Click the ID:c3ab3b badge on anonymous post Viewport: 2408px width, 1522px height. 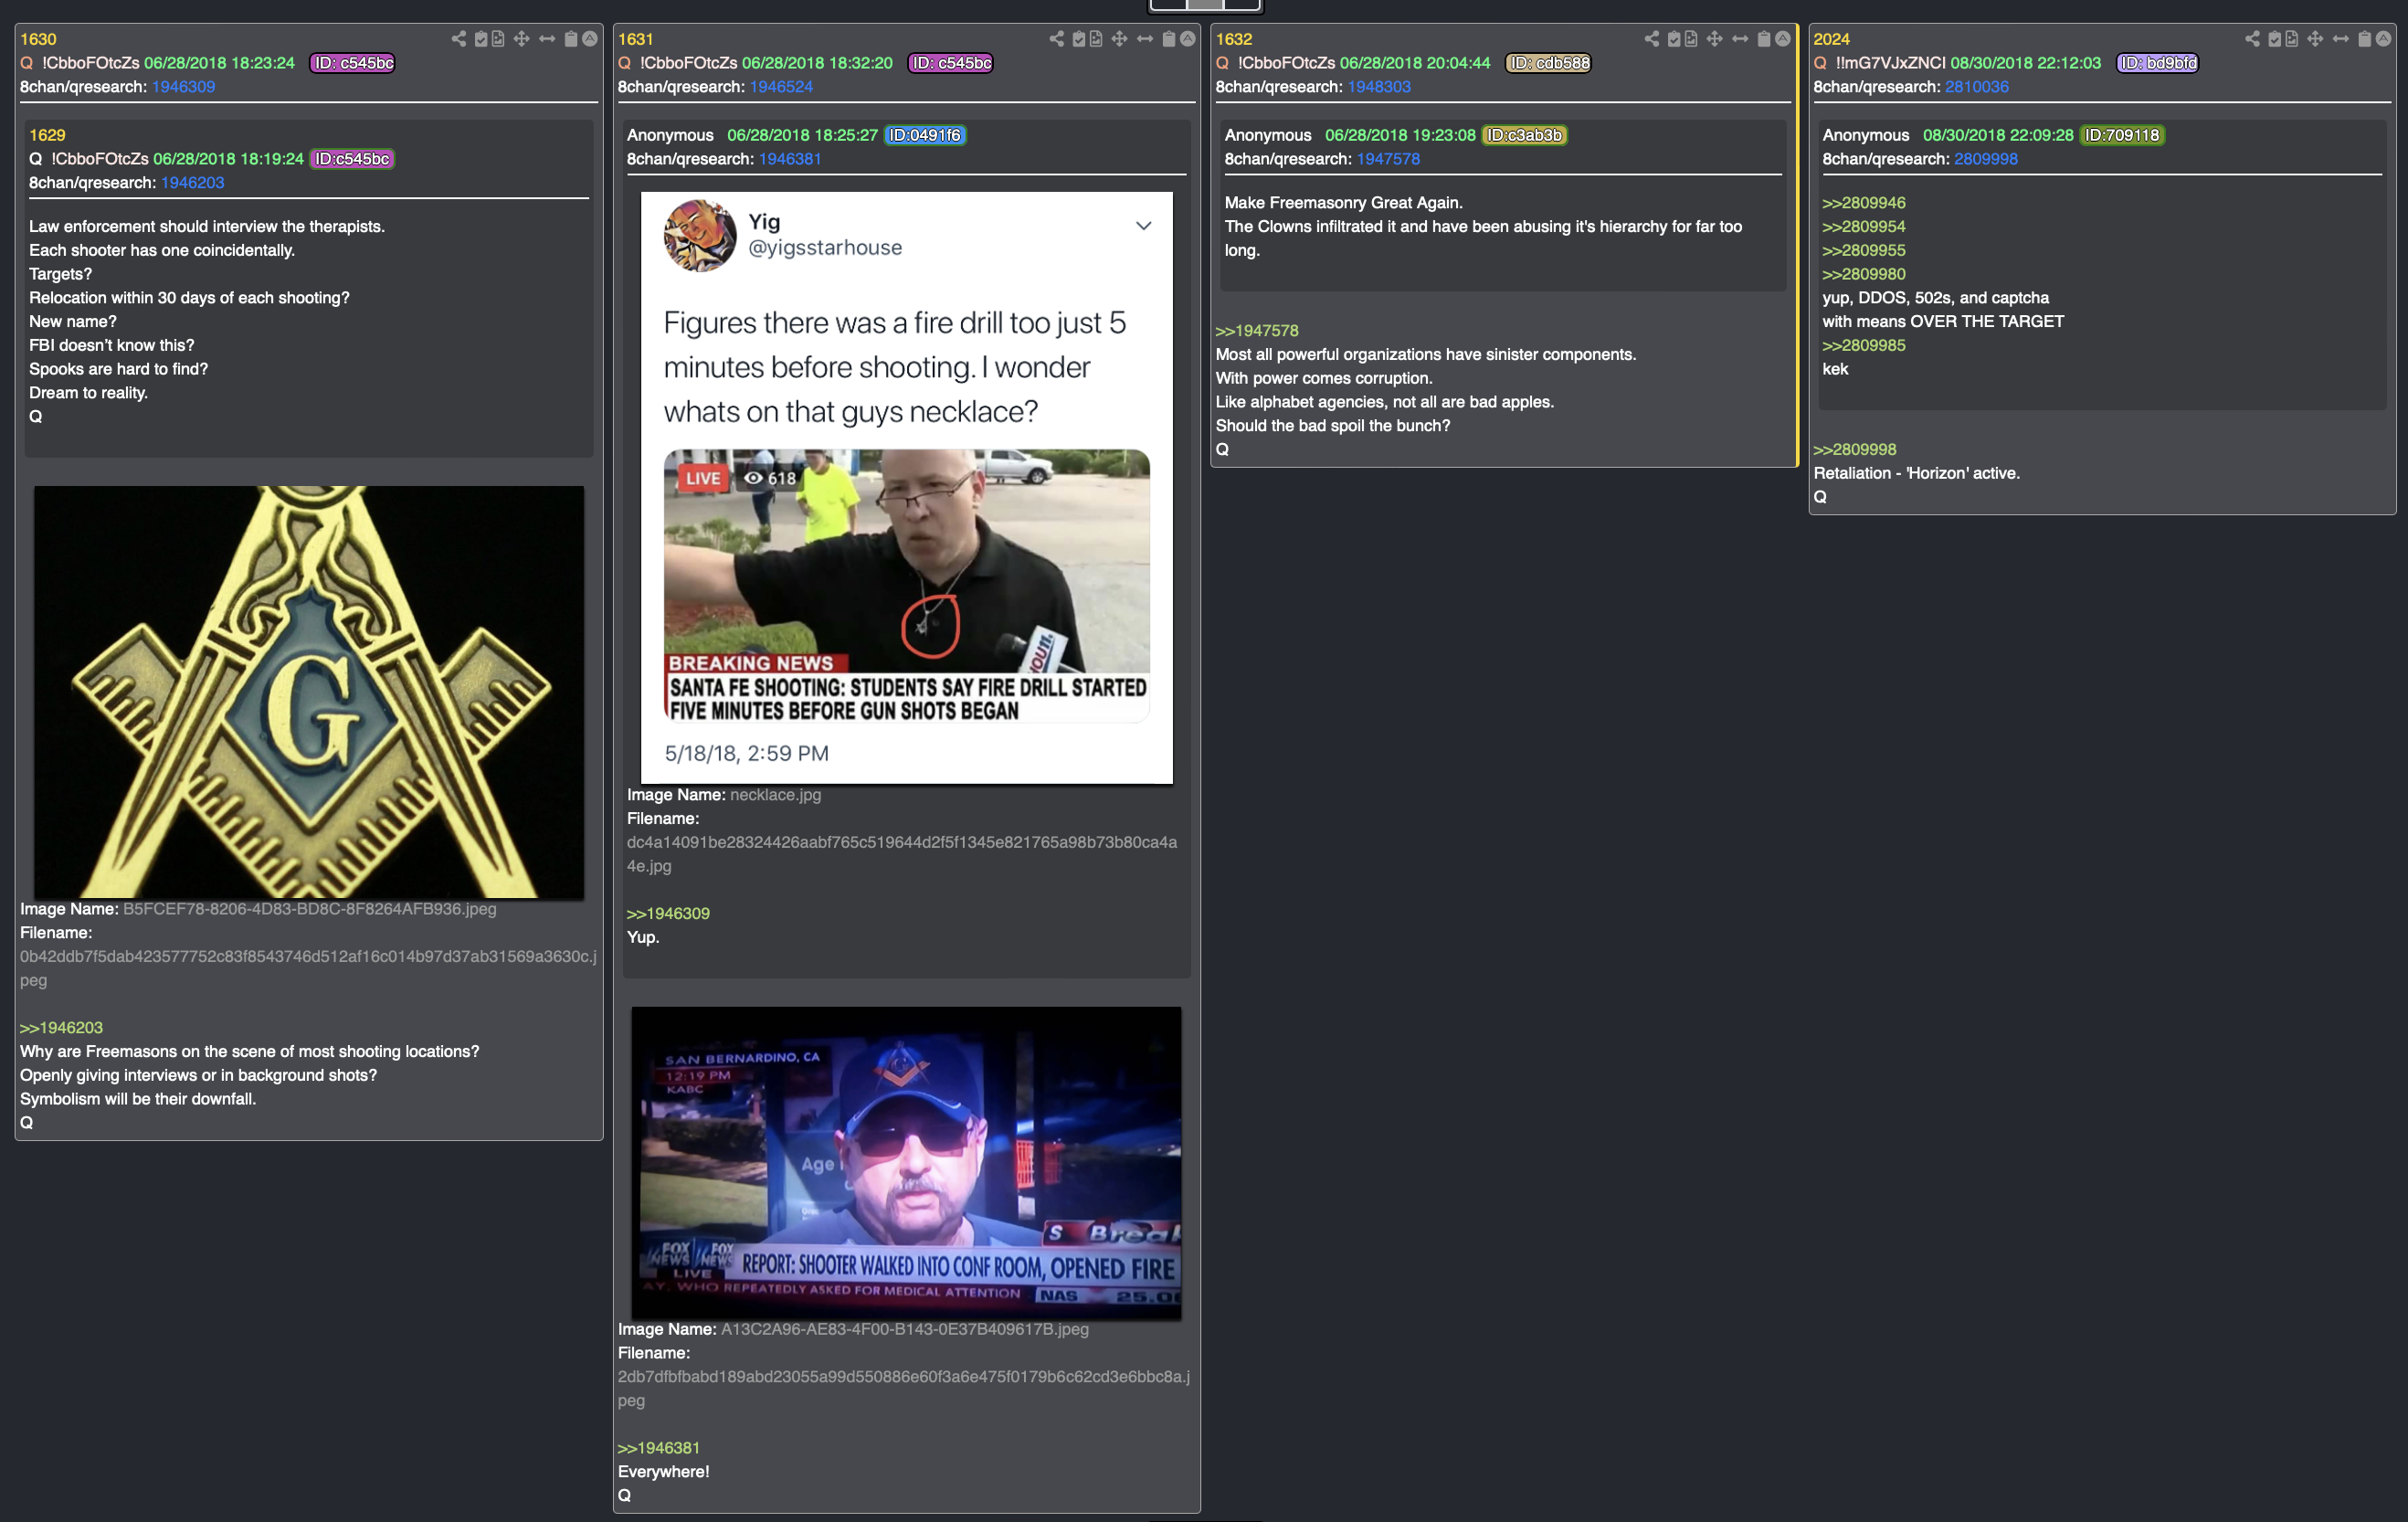coord(1524,135)
